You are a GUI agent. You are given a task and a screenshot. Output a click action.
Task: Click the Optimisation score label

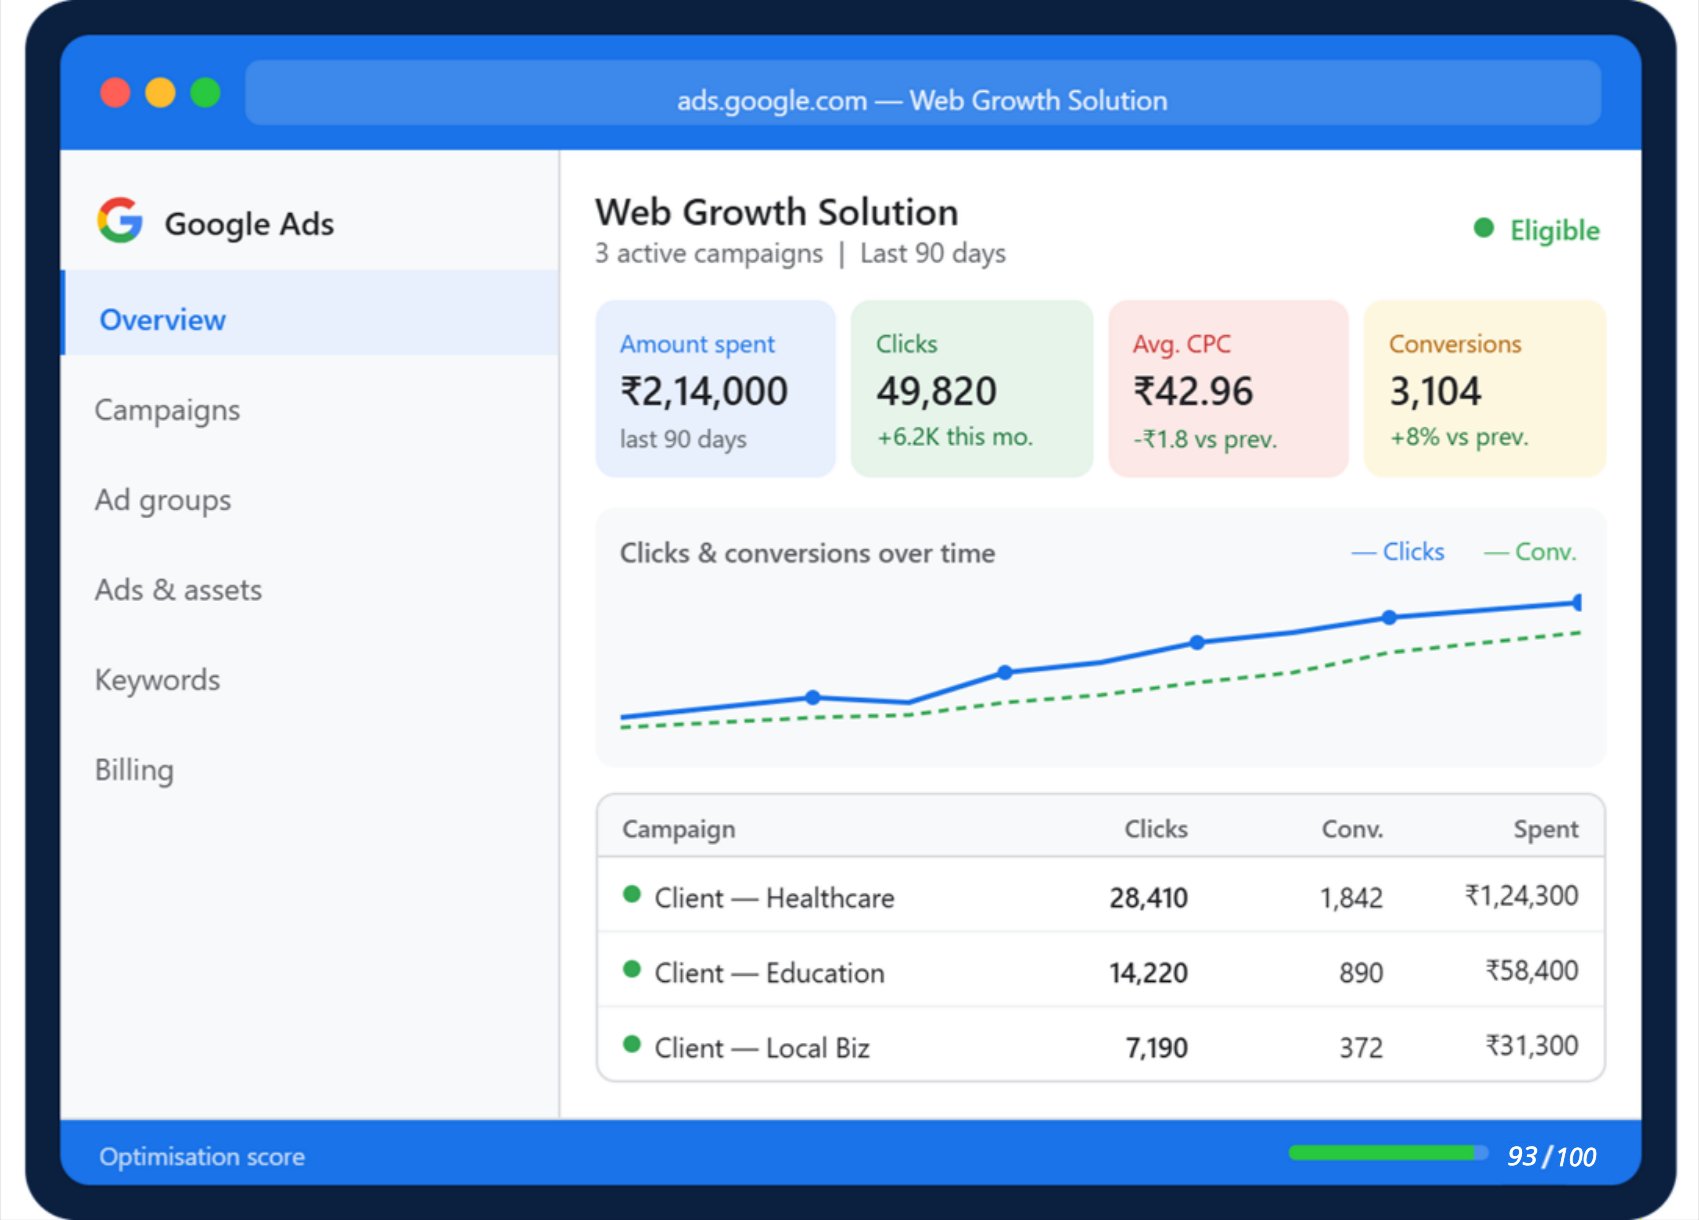(202, 1157)
